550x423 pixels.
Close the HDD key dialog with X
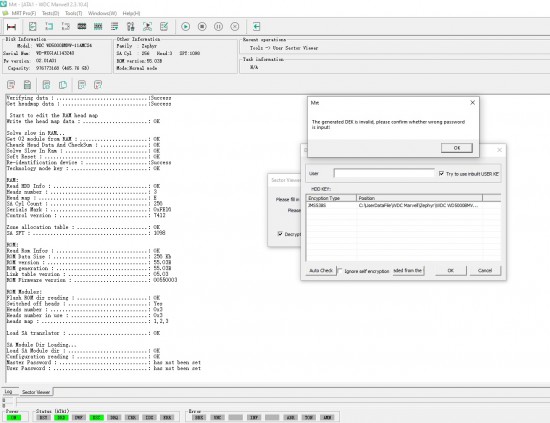(x=499, y=150)
